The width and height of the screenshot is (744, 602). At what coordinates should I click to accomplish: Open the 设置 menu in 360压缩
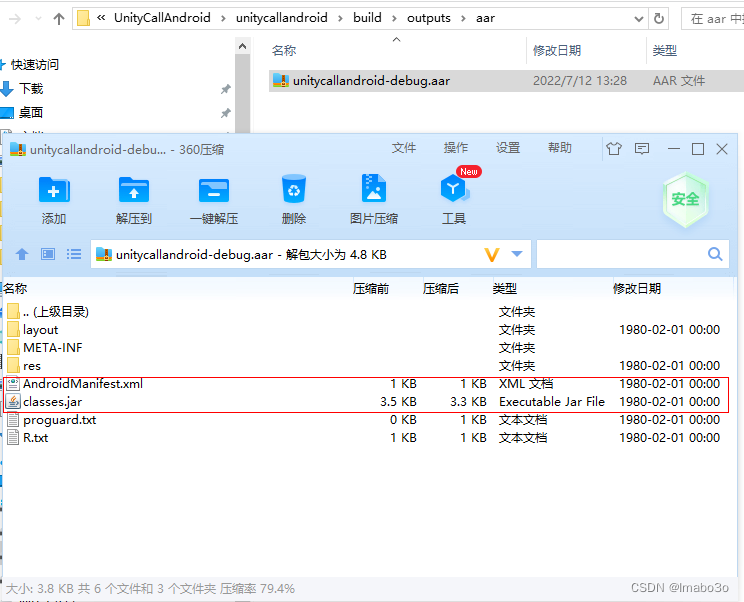(x=508, y=148)
